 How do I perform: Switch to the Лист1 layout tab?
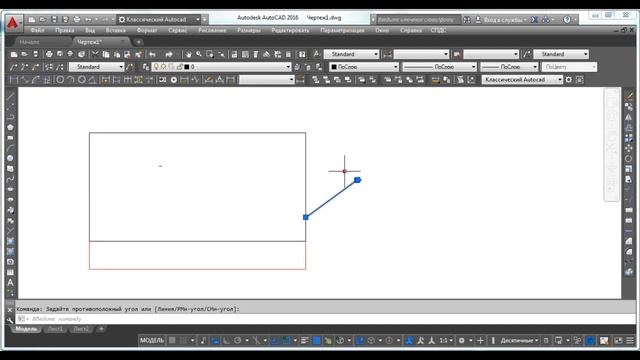coord(55,329)
